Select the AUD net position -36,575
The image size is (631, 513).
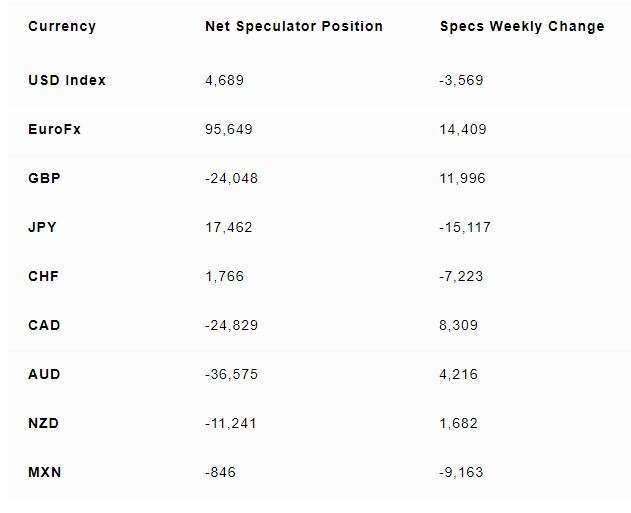click(x=231, y=374)
